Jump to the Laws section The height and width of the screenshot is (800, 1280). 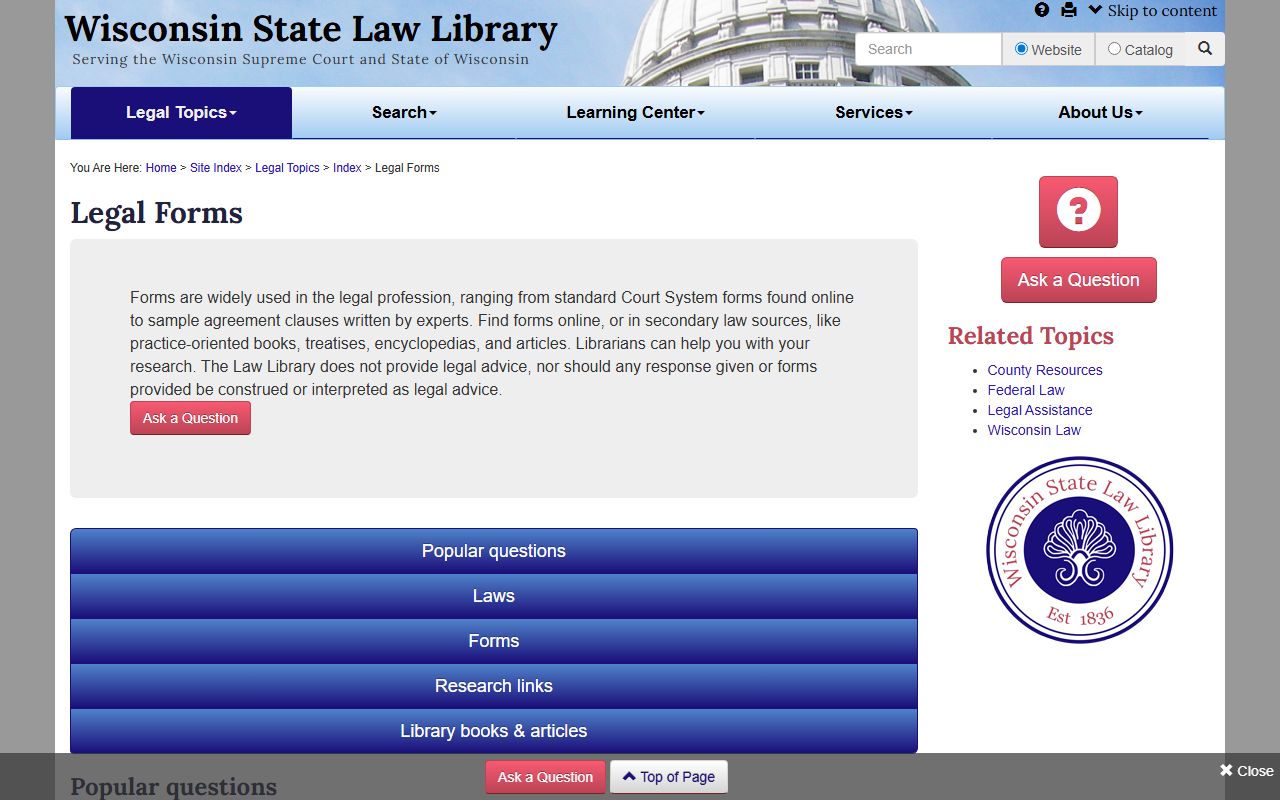coord(494,596)
